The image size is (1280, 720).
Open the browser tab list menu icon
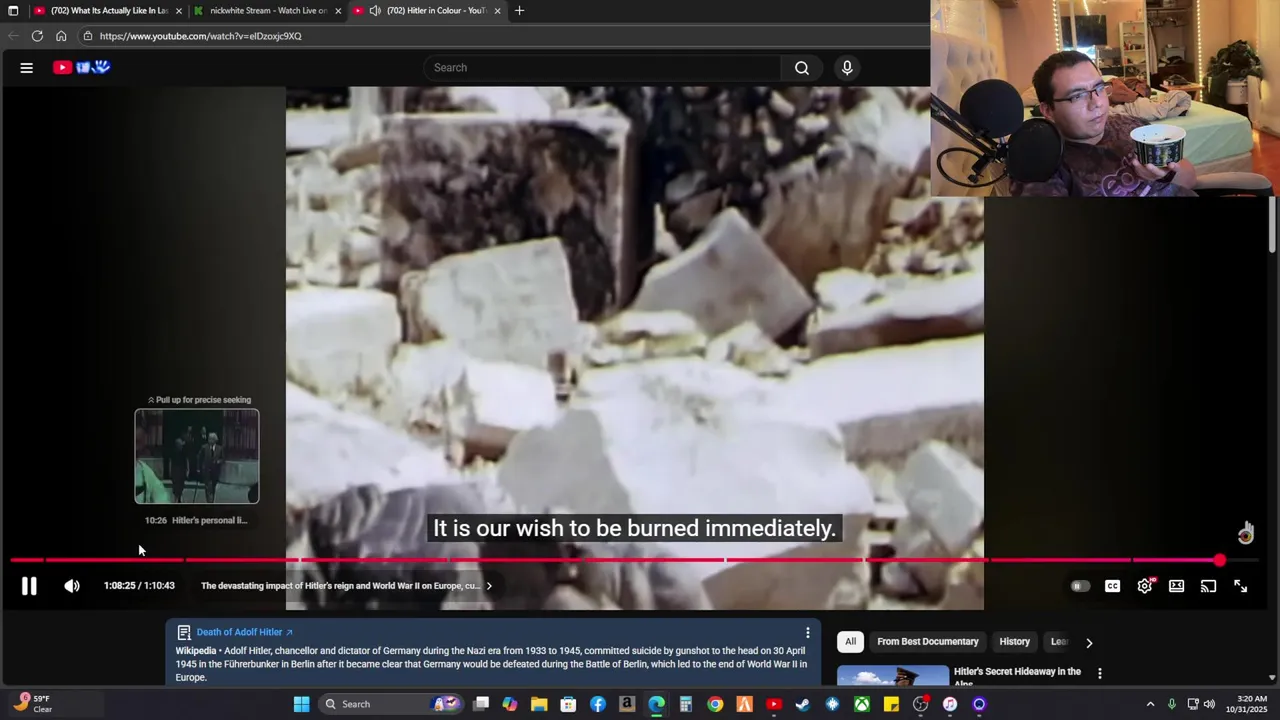click(x=13, y=11)
